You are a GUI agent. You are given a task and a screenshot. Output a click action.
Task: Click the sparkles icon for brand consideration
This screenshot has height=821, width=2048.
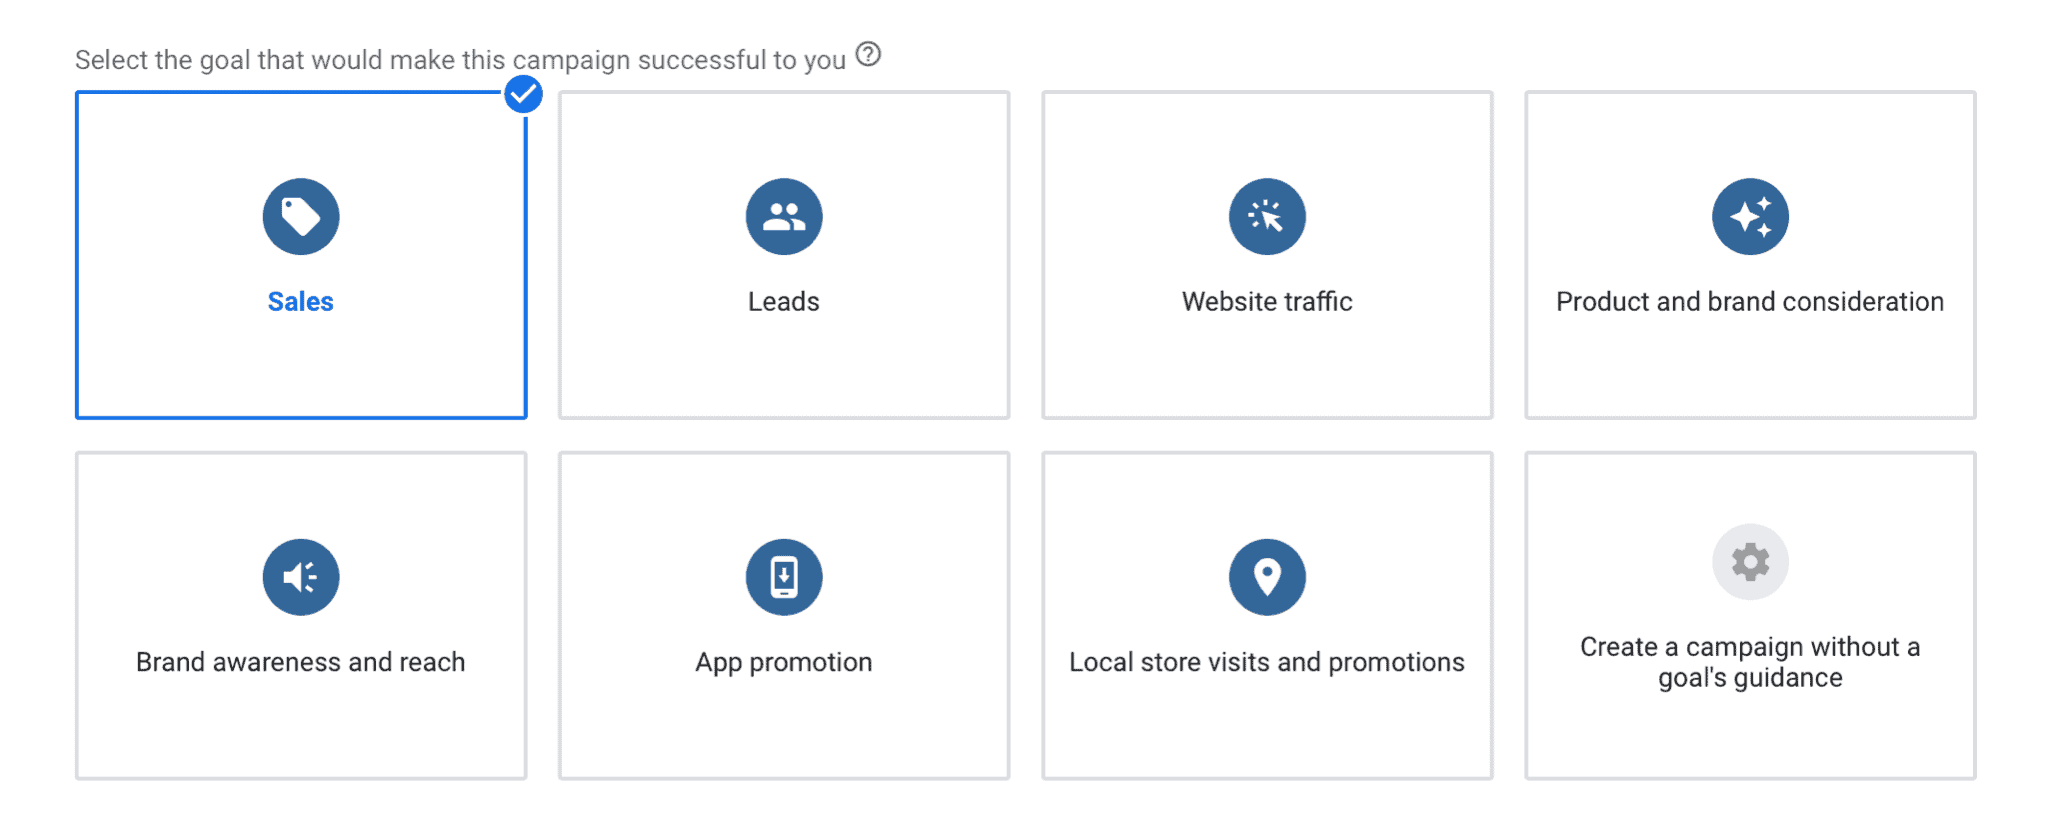coord(1750,217)
